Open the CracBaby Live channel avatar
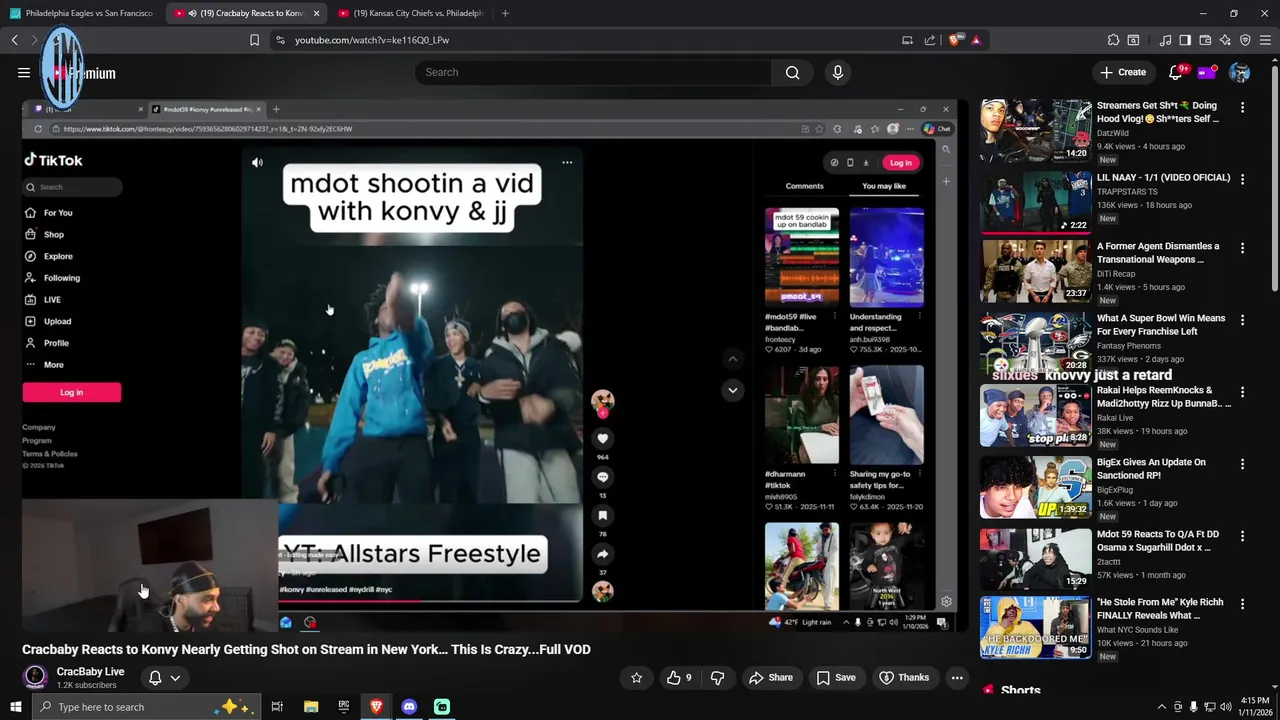 pos(35,677)
